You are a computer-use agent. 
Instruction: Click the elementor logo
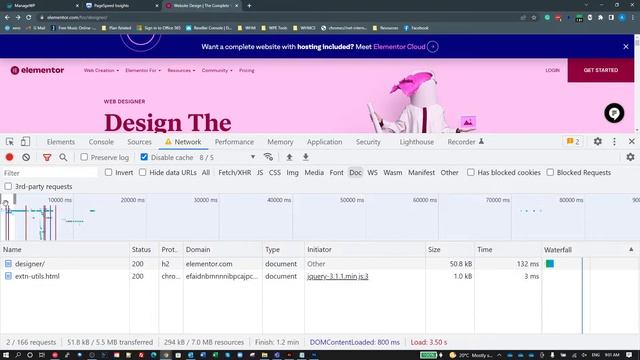[x=37, y=70]
